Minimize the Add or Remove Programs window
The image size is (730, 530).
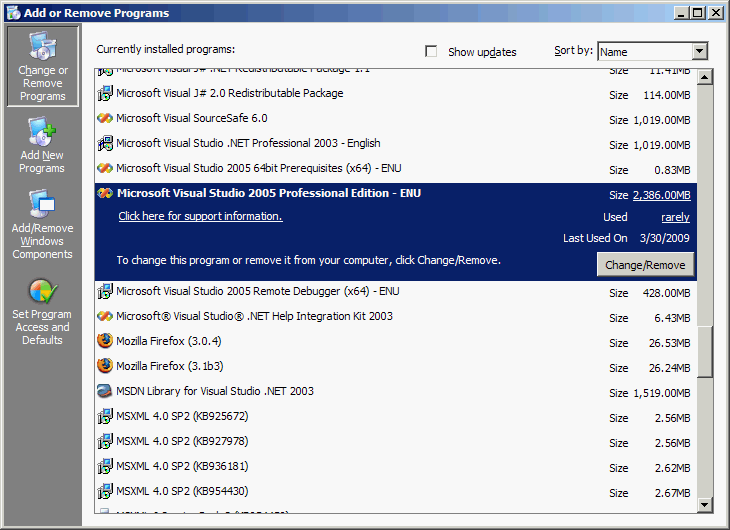tap(681, 13)
